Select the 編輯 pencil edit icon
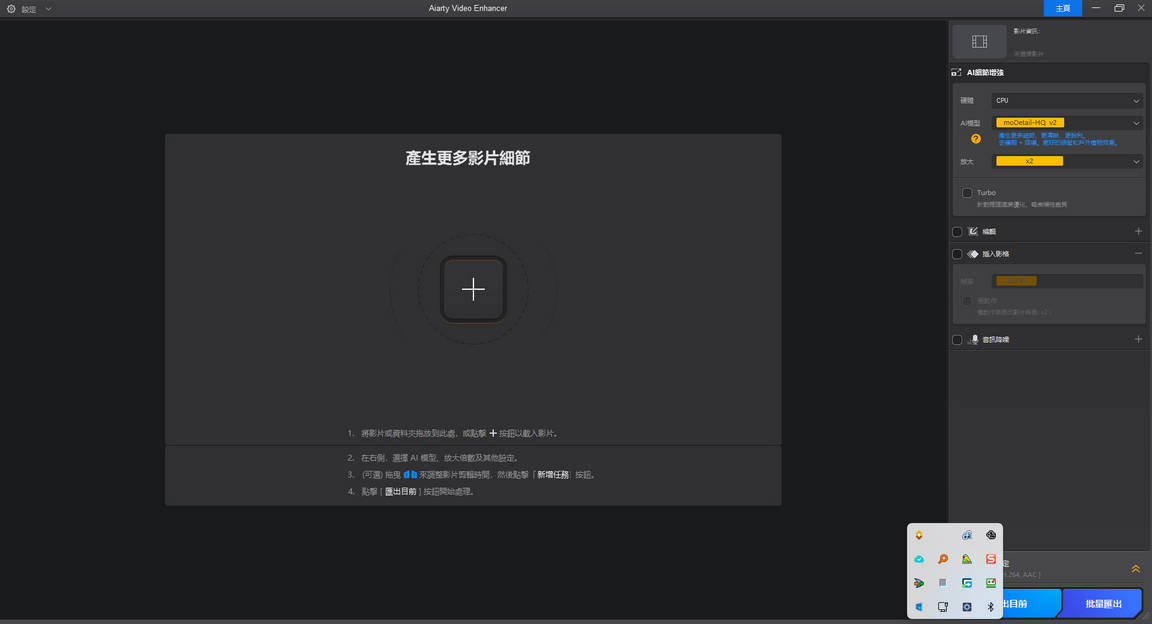Image resolution: width=1152 pixels, height=624 pixels. click(971, 231)
